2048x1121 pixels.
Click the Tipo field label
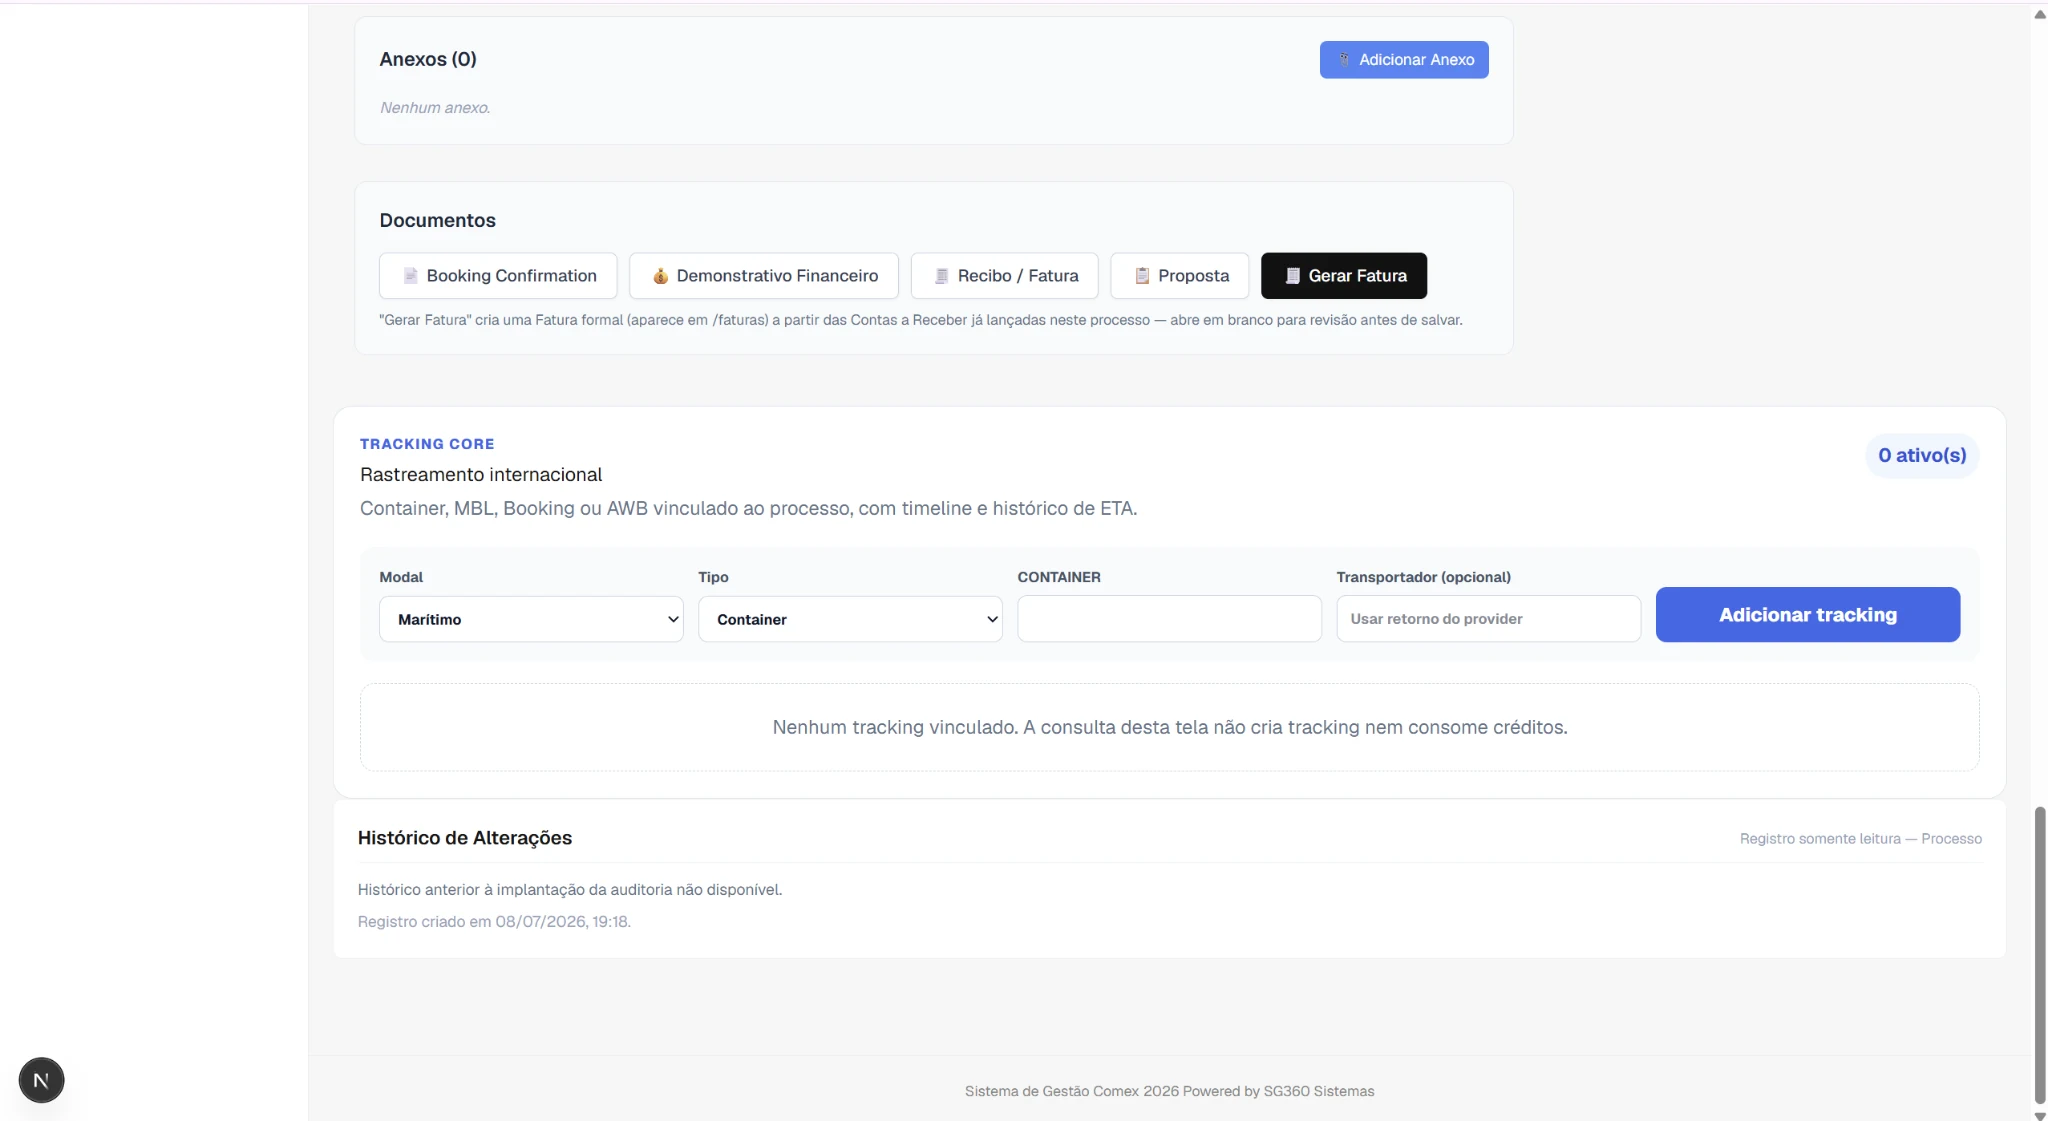tap(713, 577)
